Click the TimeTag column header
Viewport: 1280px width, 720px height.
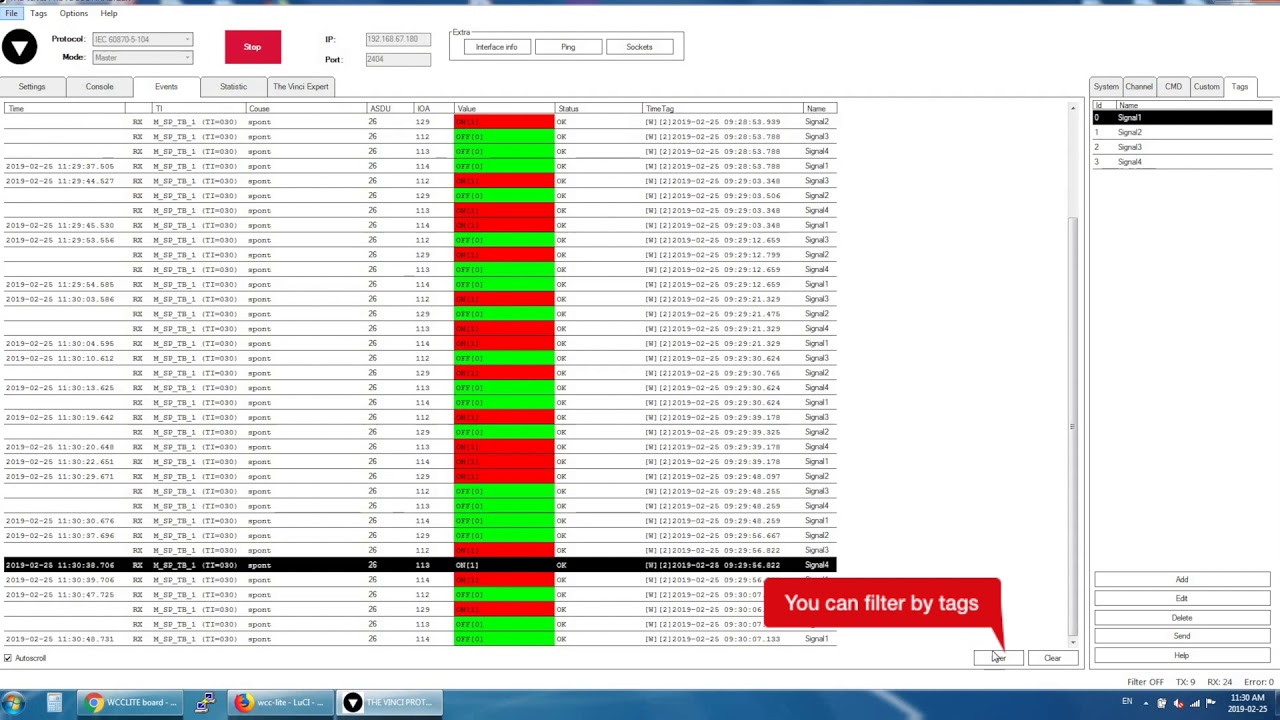click(x=722, y=108)
